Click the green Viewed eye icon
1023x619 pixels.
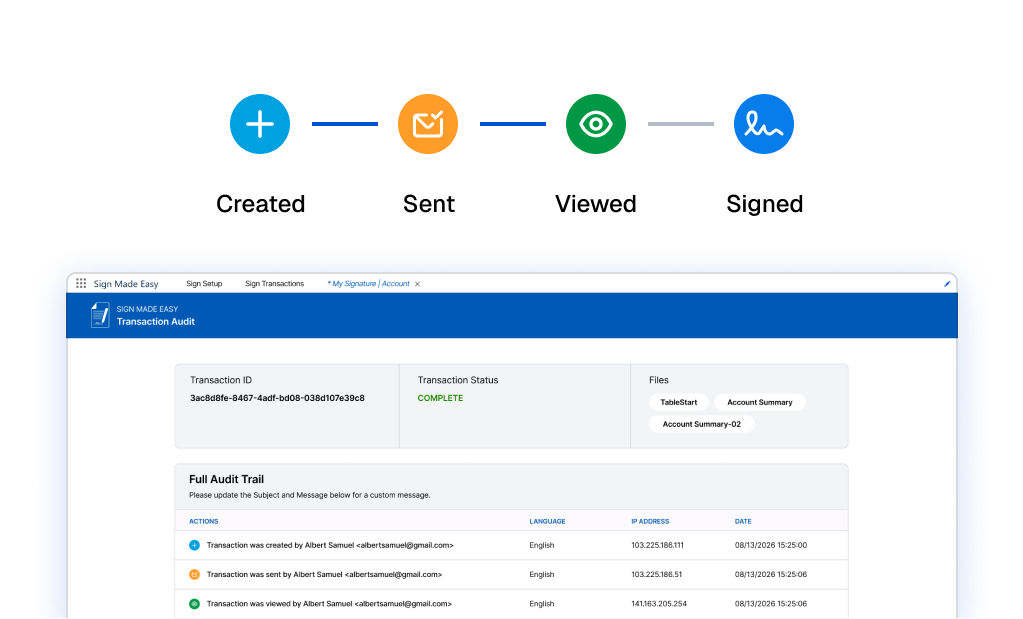tap(596, 124)
